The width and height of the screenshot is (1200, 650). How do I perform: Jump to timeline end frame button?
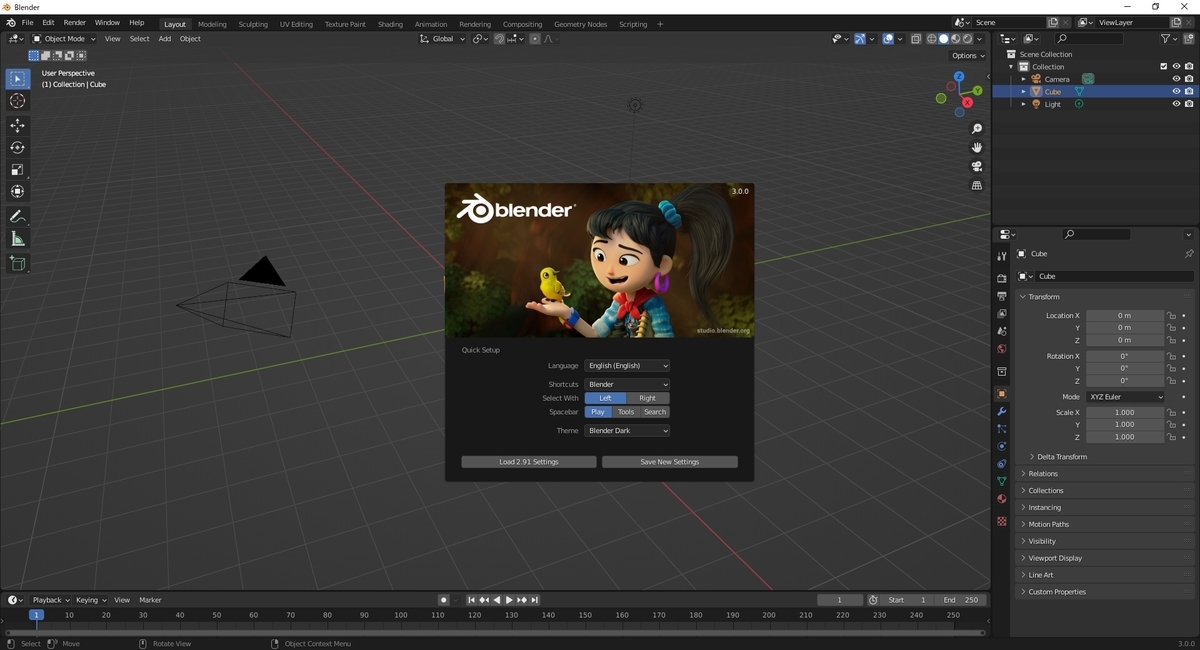point(535,600)
